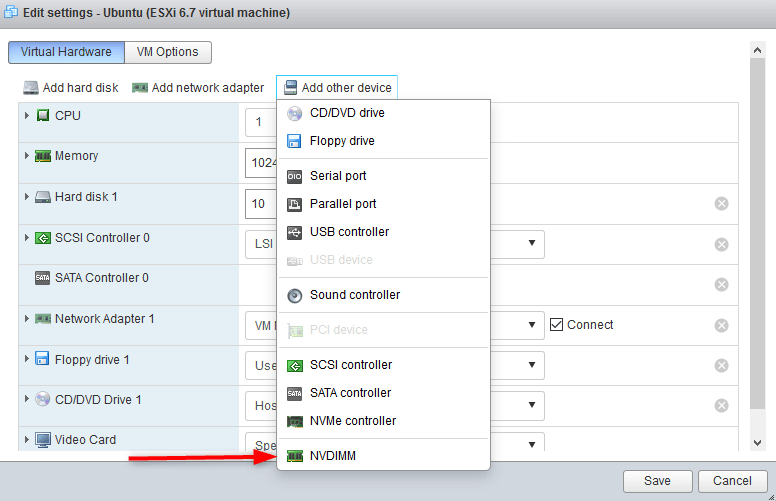Viewport: 776px width, 501px height.
Task: Expand the Network Adapter 1 row
Action: pos(27,318)
